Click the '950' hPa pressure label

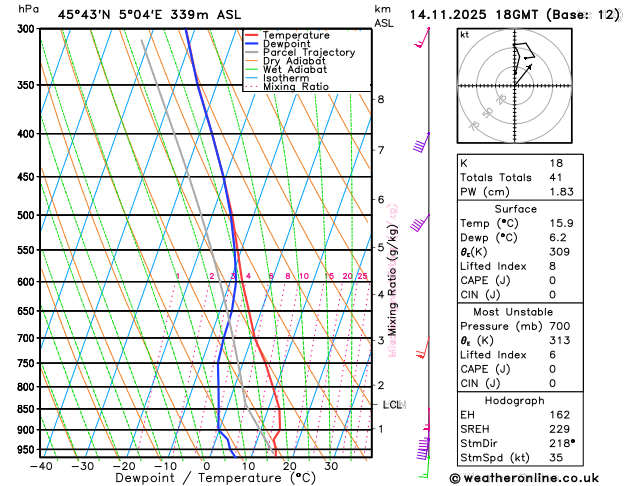28,450
